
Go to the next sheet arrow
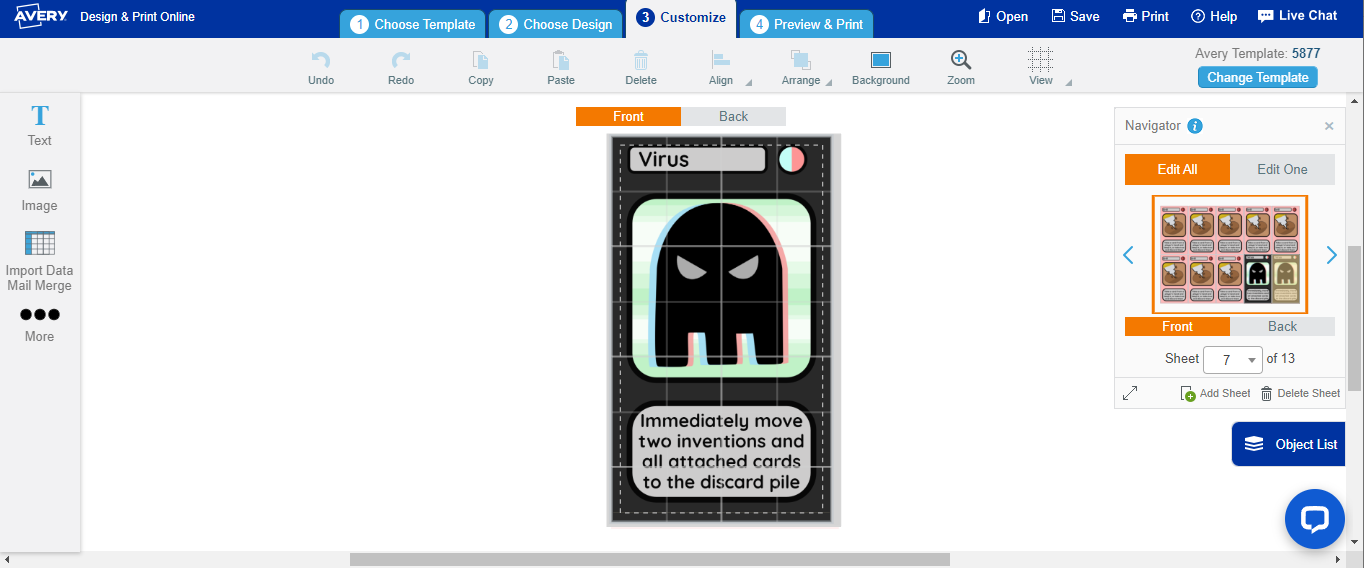[x=1331, y=255]
